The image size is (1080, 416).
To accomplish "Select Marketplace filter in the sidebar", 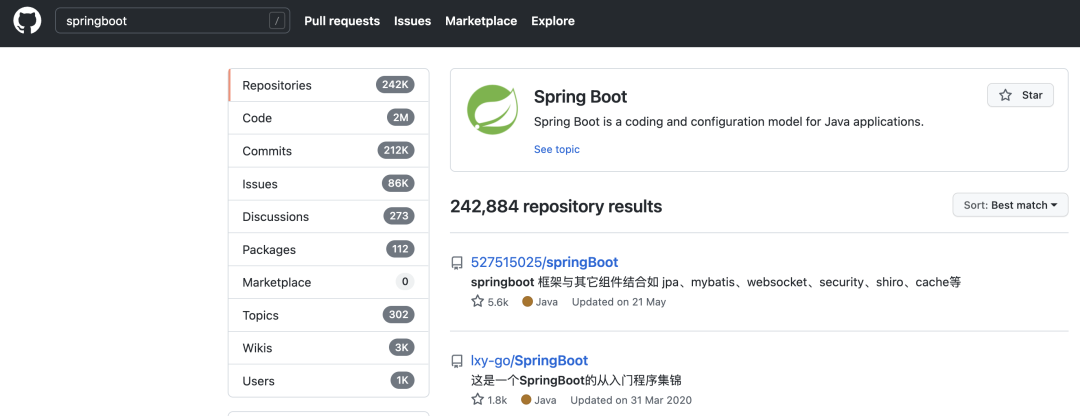I will (x=329, y=282).
